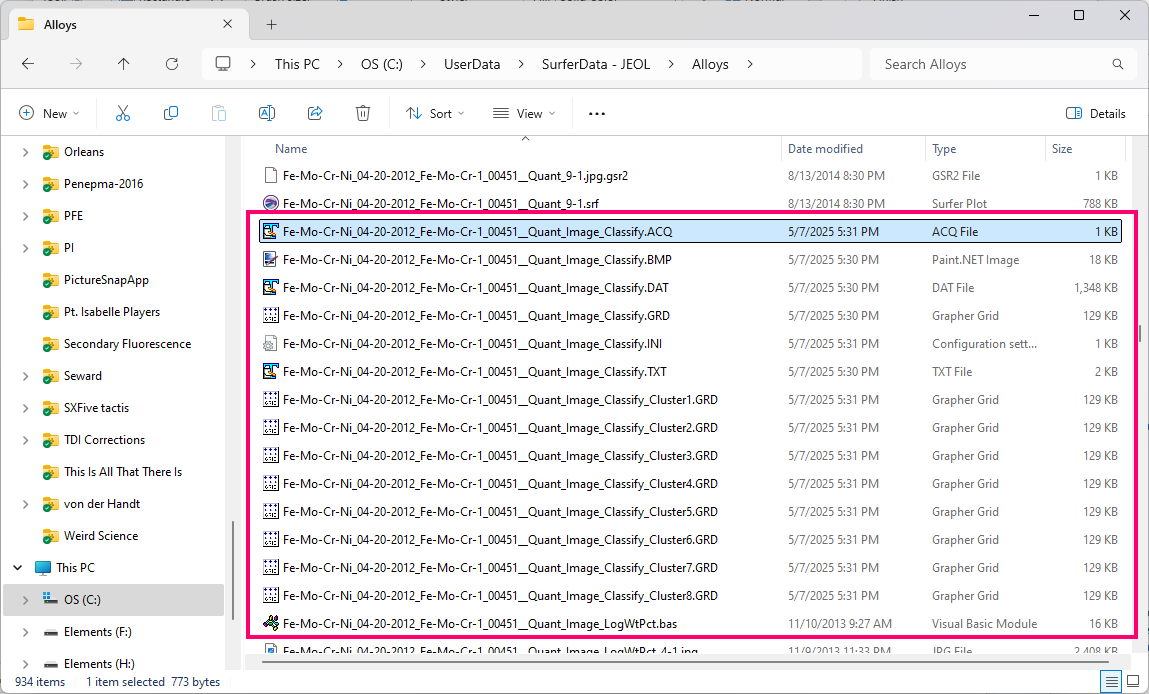Click the Delete trash can icon

pyautogui.click(x=363, y=114)
